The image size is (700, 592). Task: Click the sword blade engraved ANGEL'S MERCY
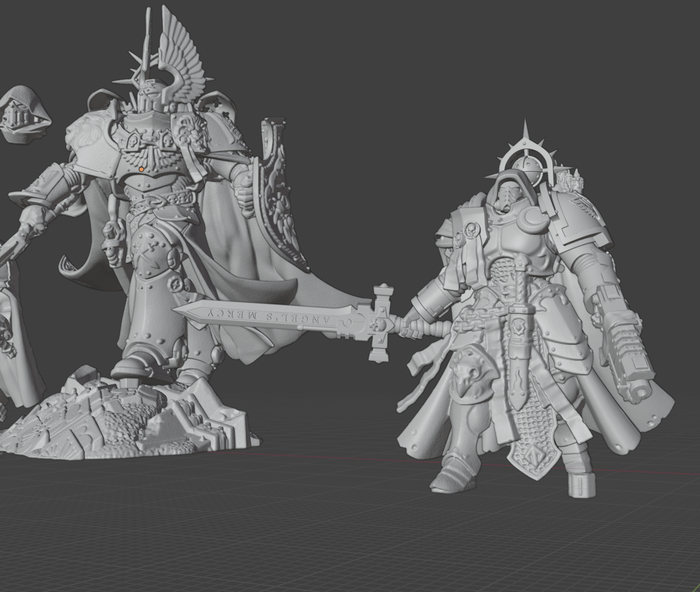point(272,315)
